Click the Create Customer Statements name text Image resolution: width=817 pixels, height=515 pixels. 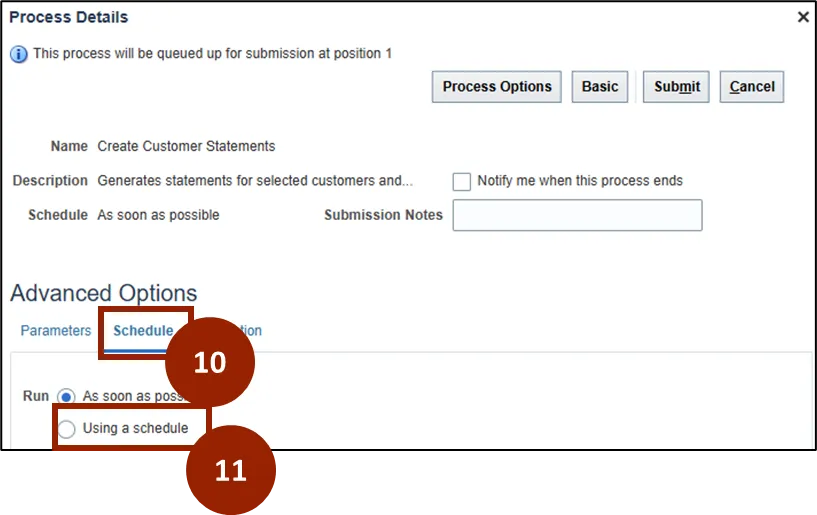pyautogui.click(x=186, y=146)
